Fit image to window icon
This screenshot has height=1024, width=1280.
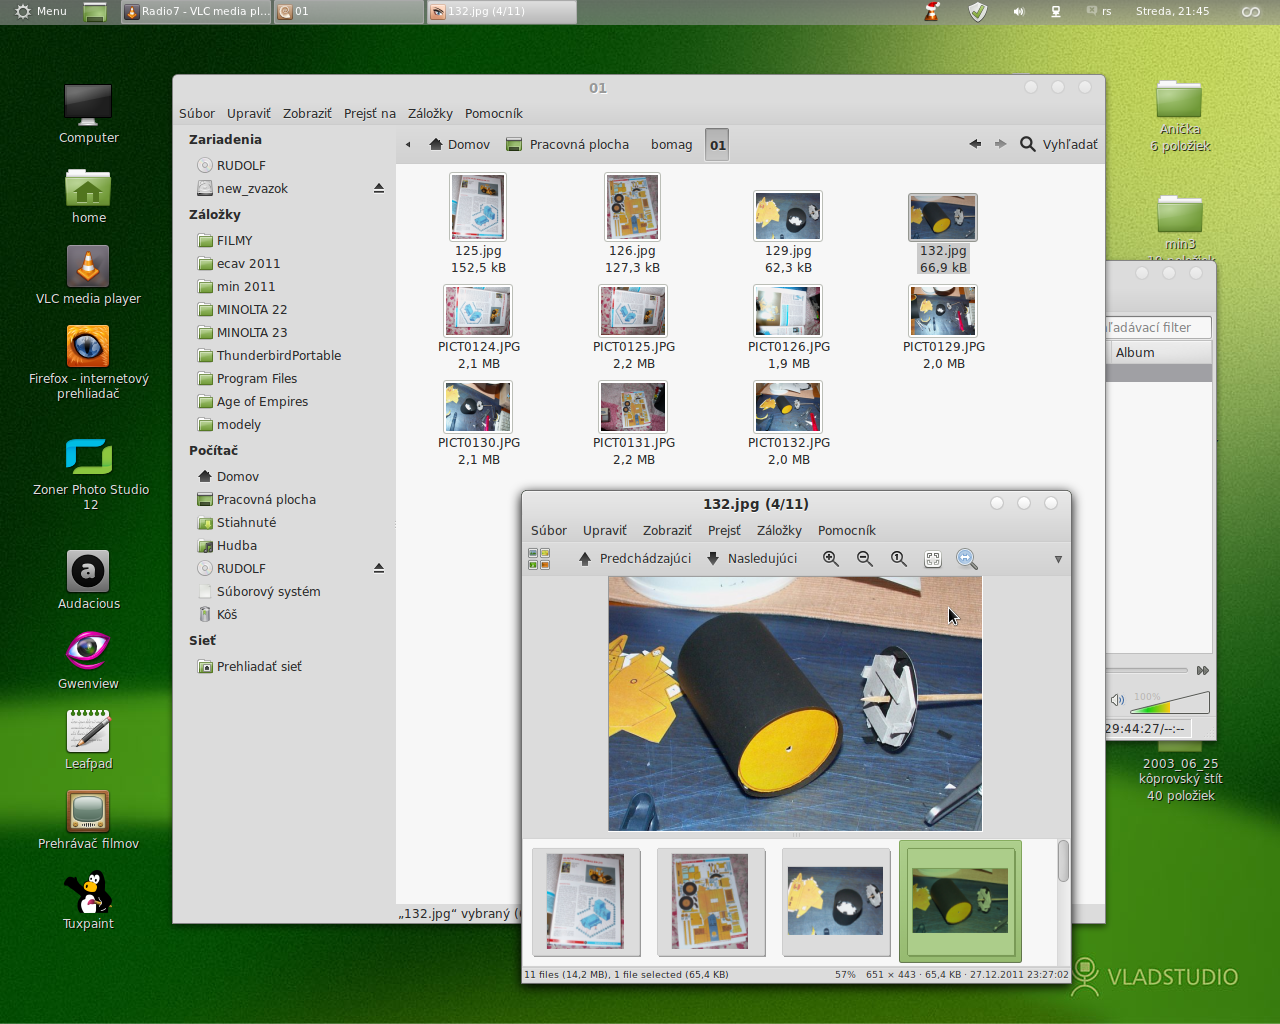(933, 559)
